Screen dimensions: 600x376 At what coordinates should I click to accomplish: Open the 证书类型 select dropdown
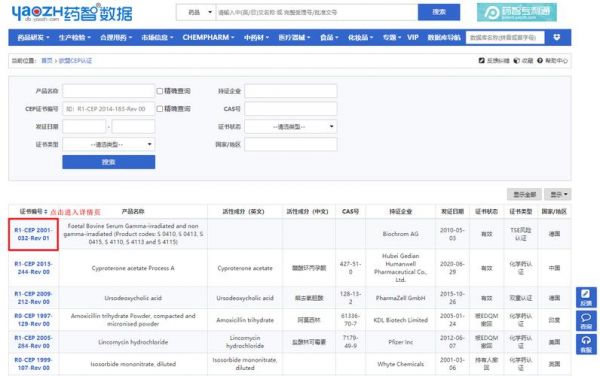109,144
